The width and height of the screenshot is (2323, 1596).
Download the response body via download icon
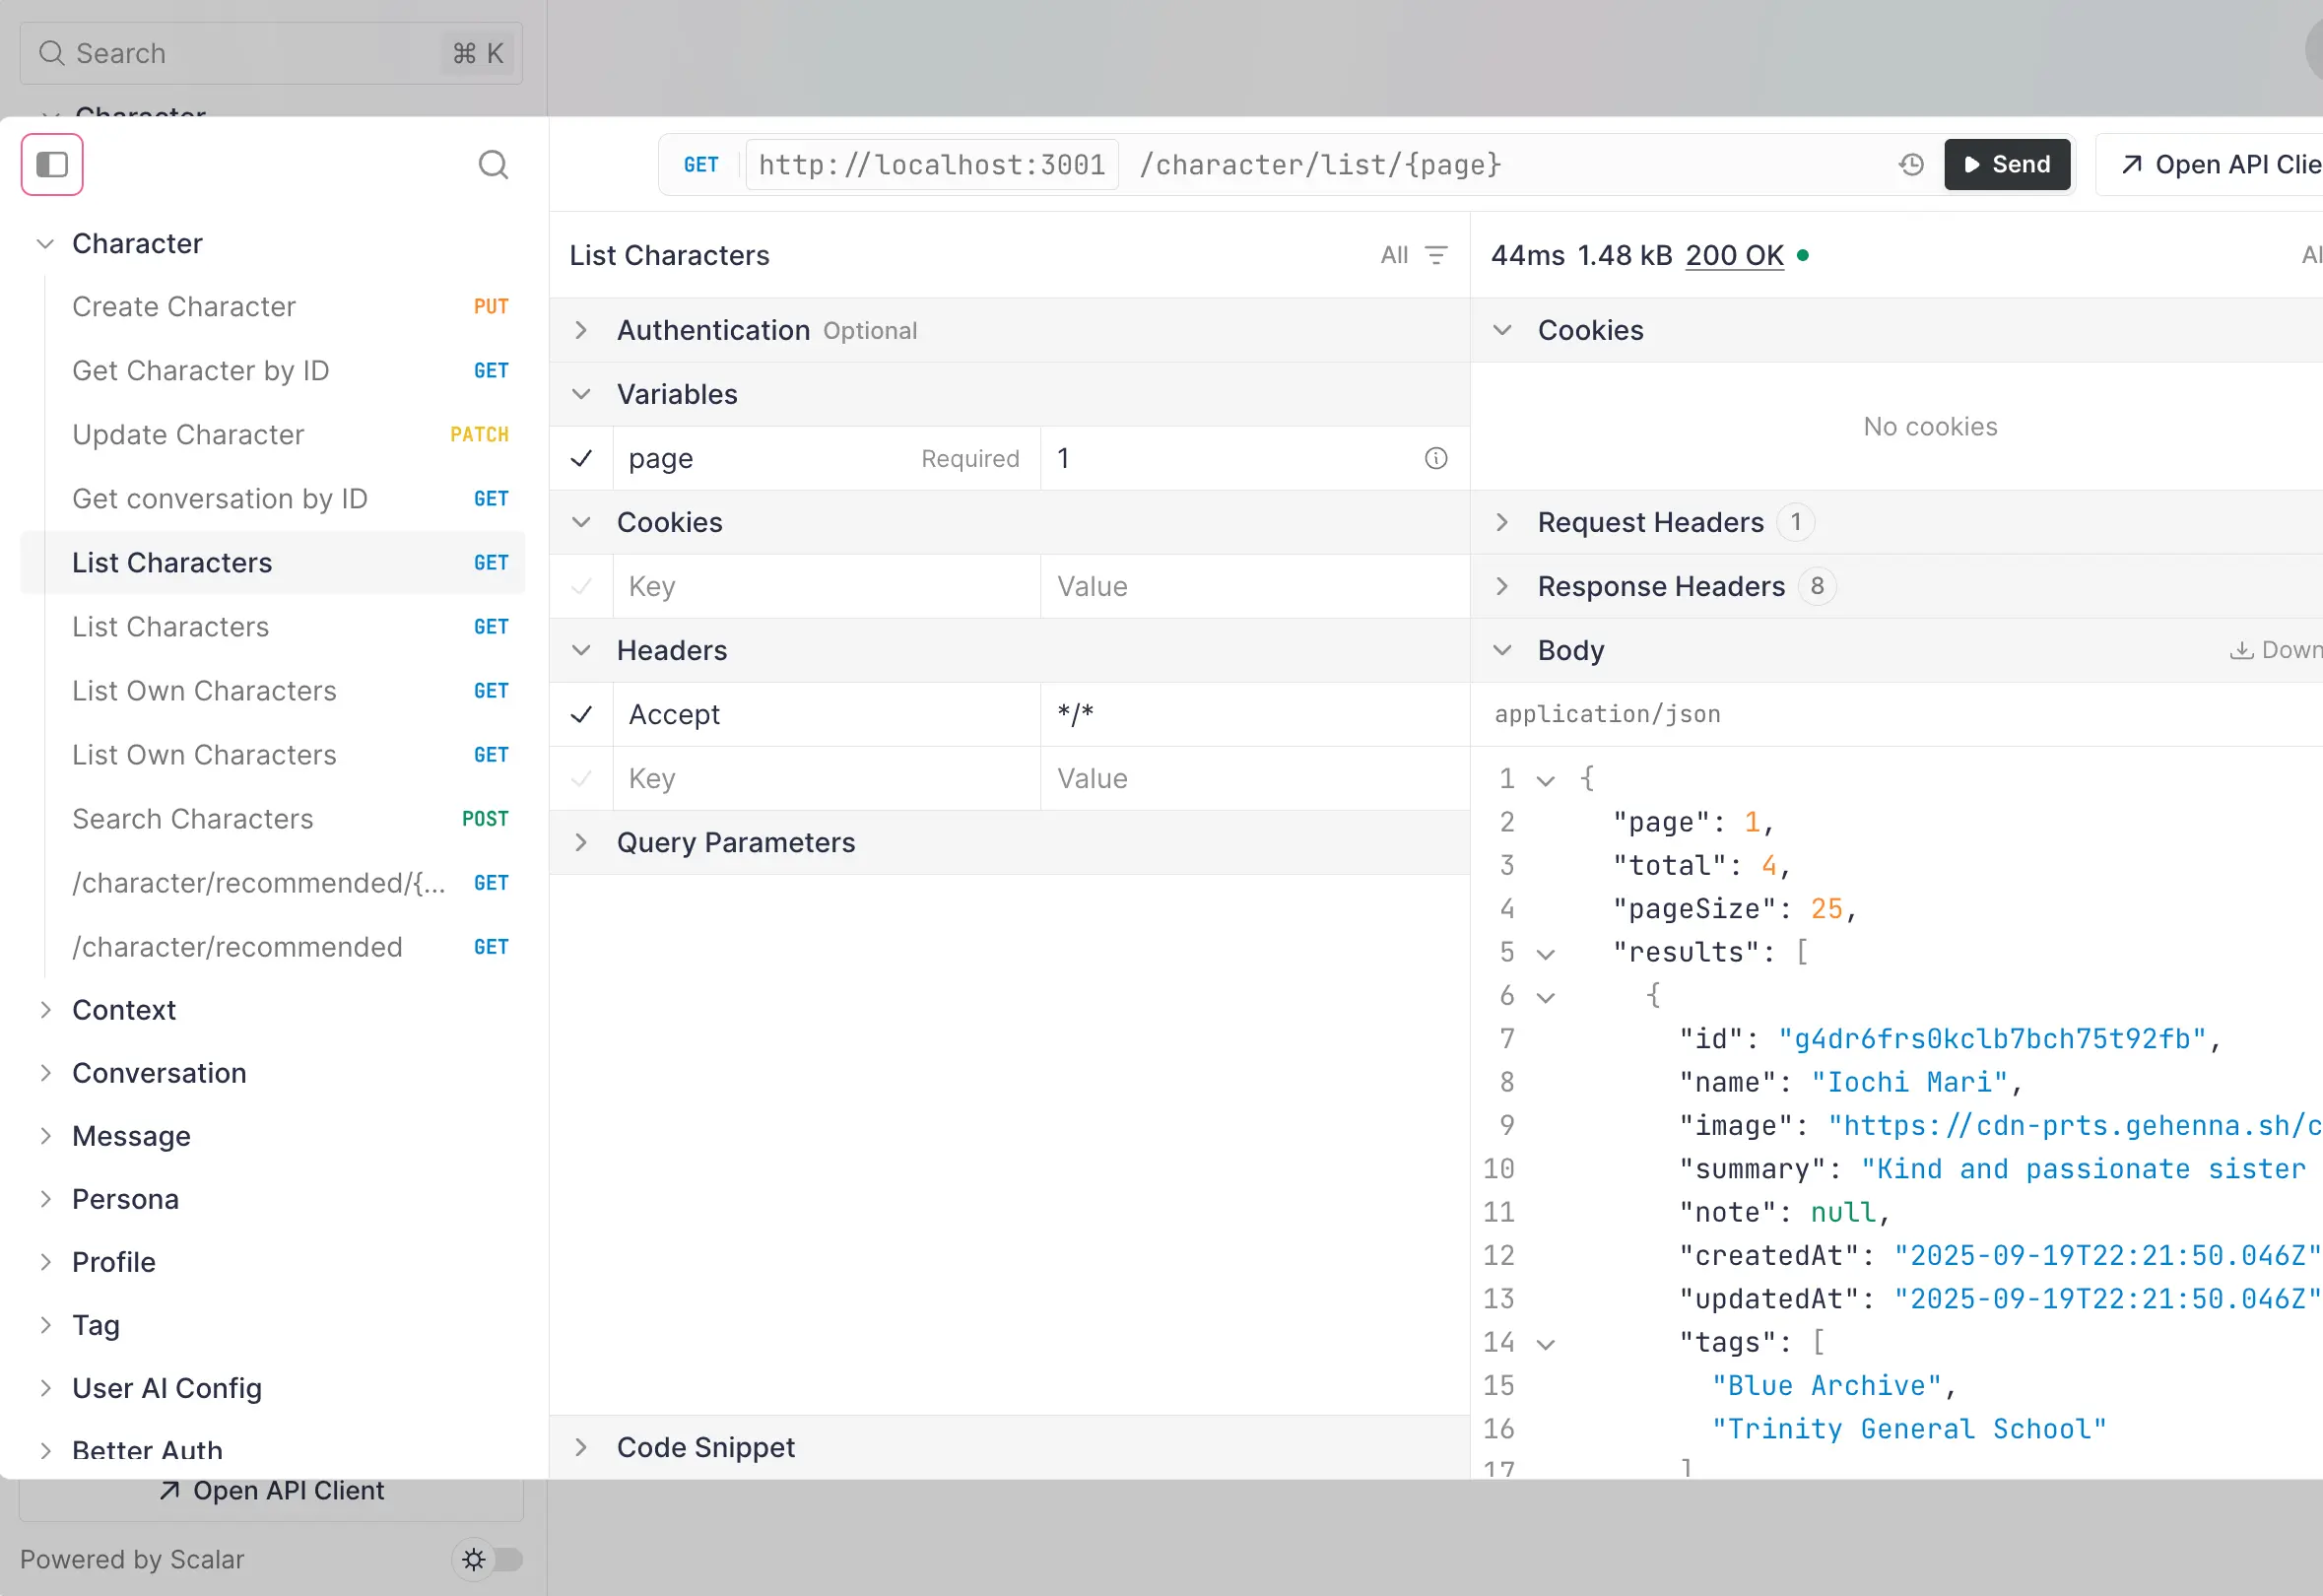[2240, 649]
